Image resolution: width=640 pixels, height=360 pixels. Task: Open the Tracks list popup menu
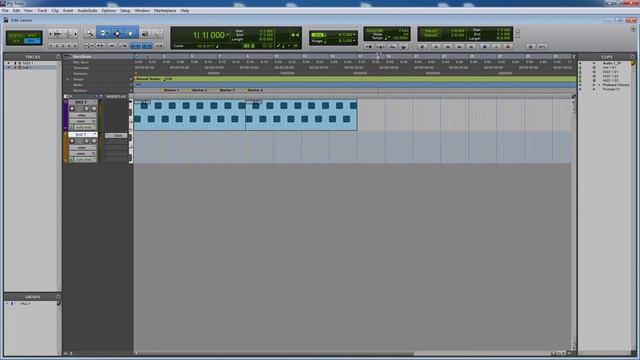pos(58,57)
